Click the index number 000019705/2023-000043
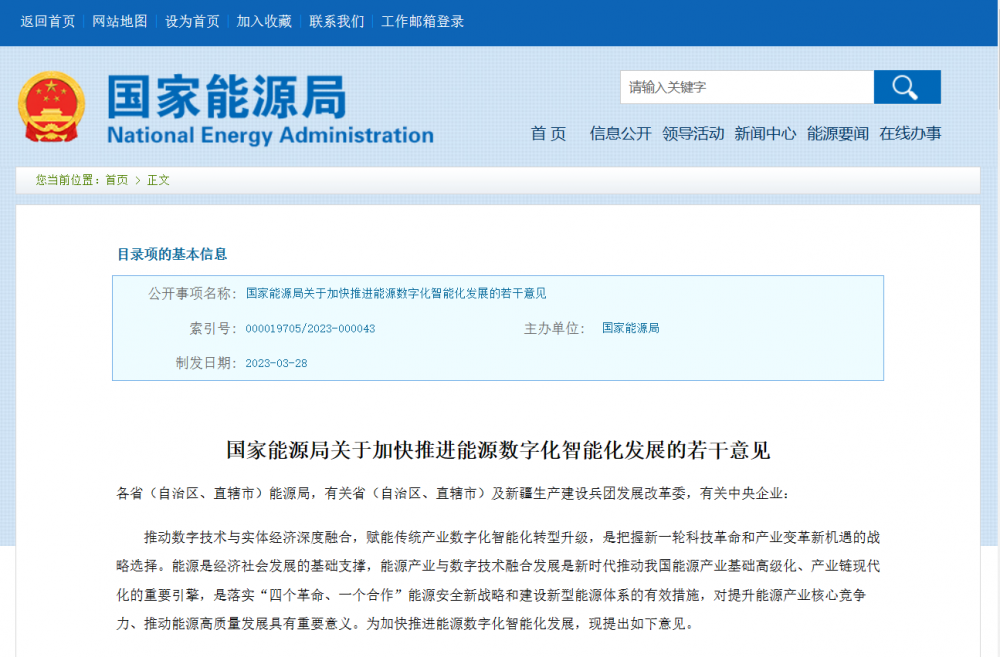Viewport: 1000px width, 657px height. coord(310,328)
